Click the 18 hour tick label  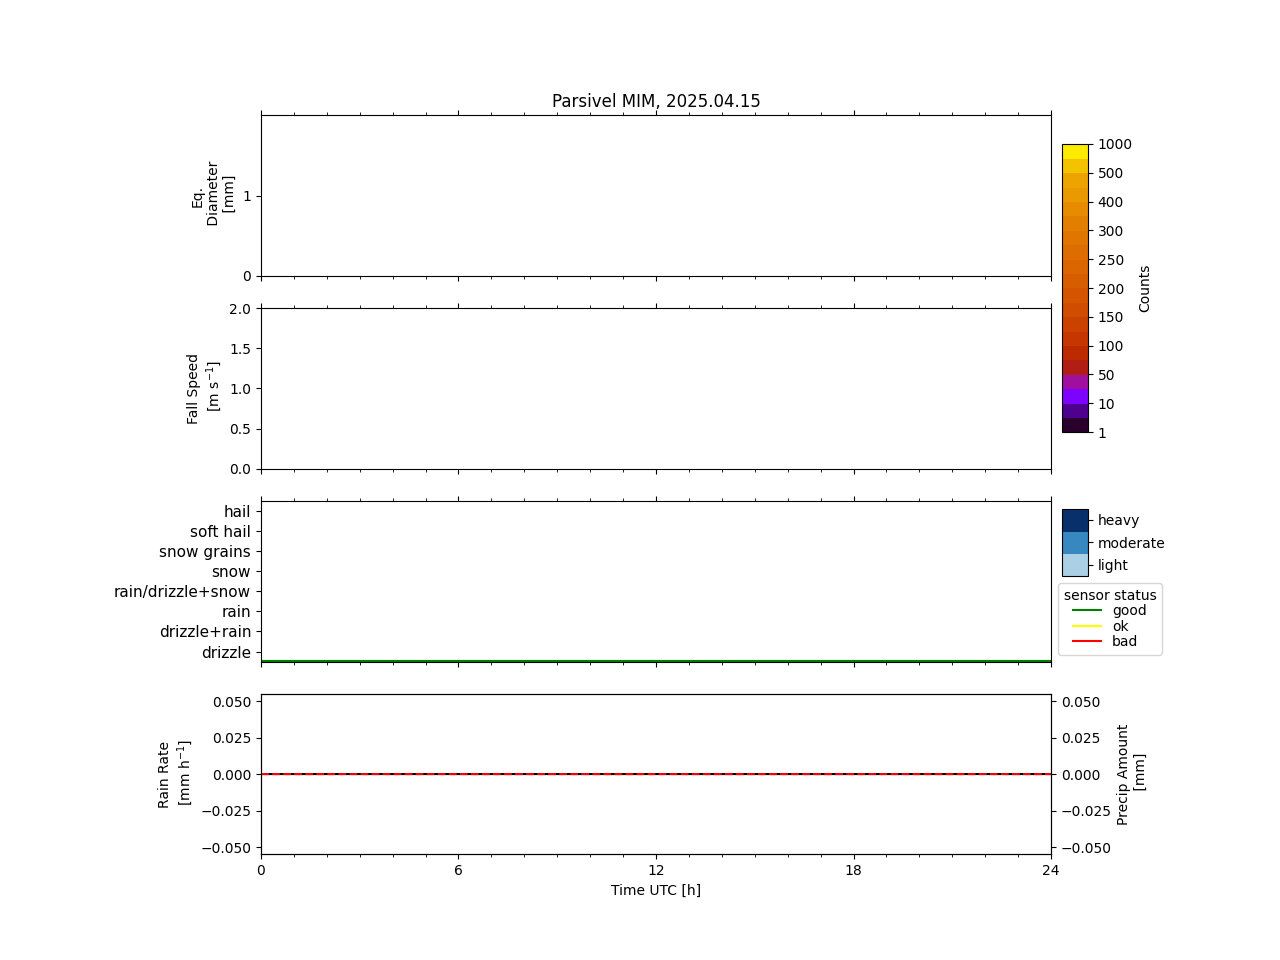(x=853, y=870)
